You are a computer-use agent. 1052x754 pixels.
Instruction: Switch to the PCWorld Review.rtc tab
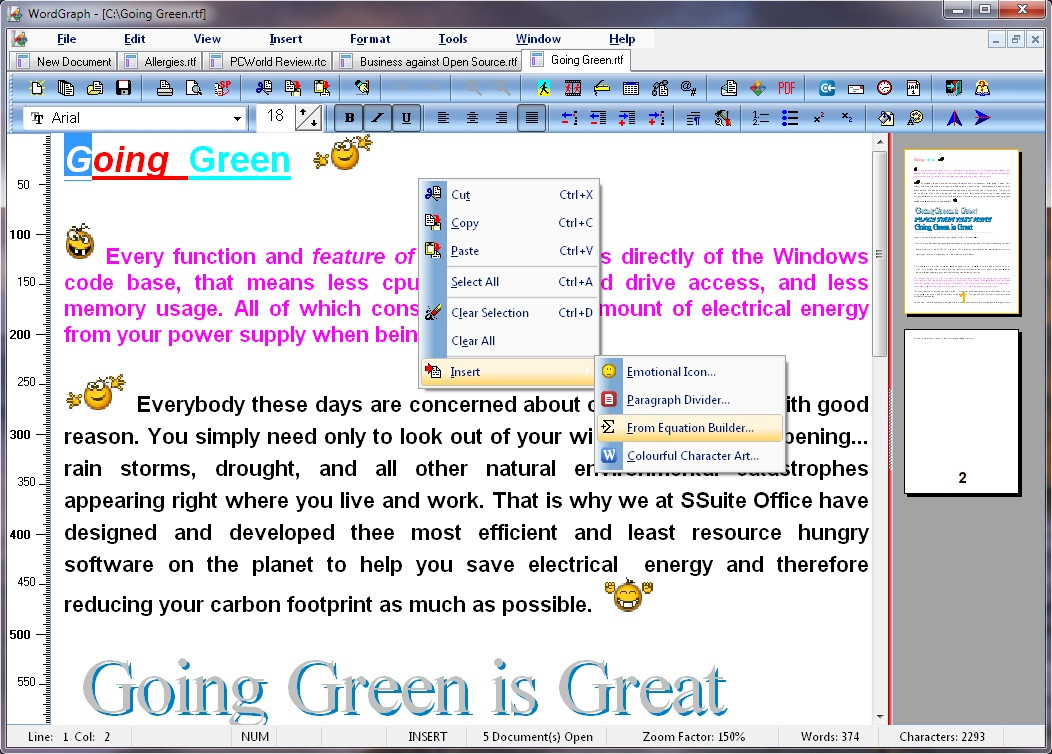tap(270, 62)
